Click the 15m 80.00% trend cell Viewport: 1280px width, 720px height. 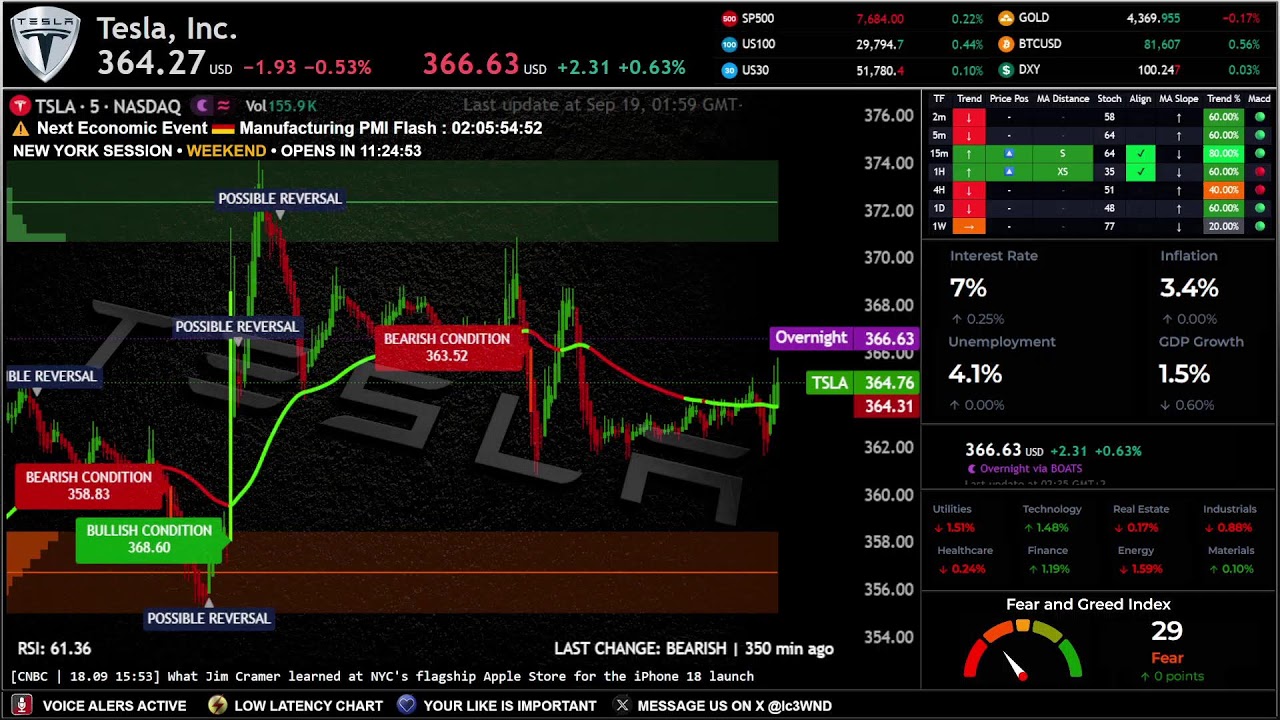tap(1223, 153)
